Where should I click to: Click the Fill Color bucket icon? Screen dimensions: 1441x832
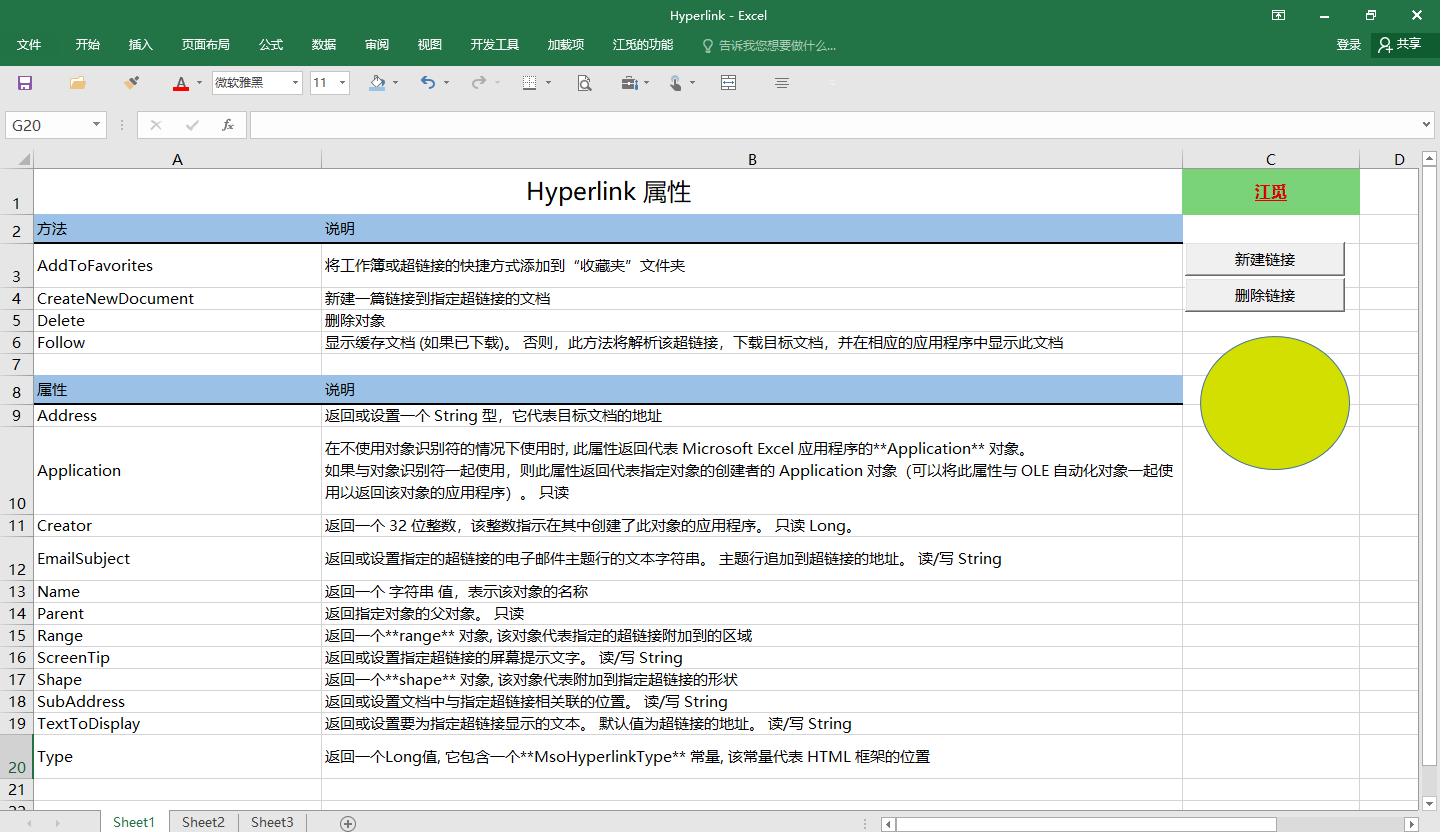click(x=376, y=83)
